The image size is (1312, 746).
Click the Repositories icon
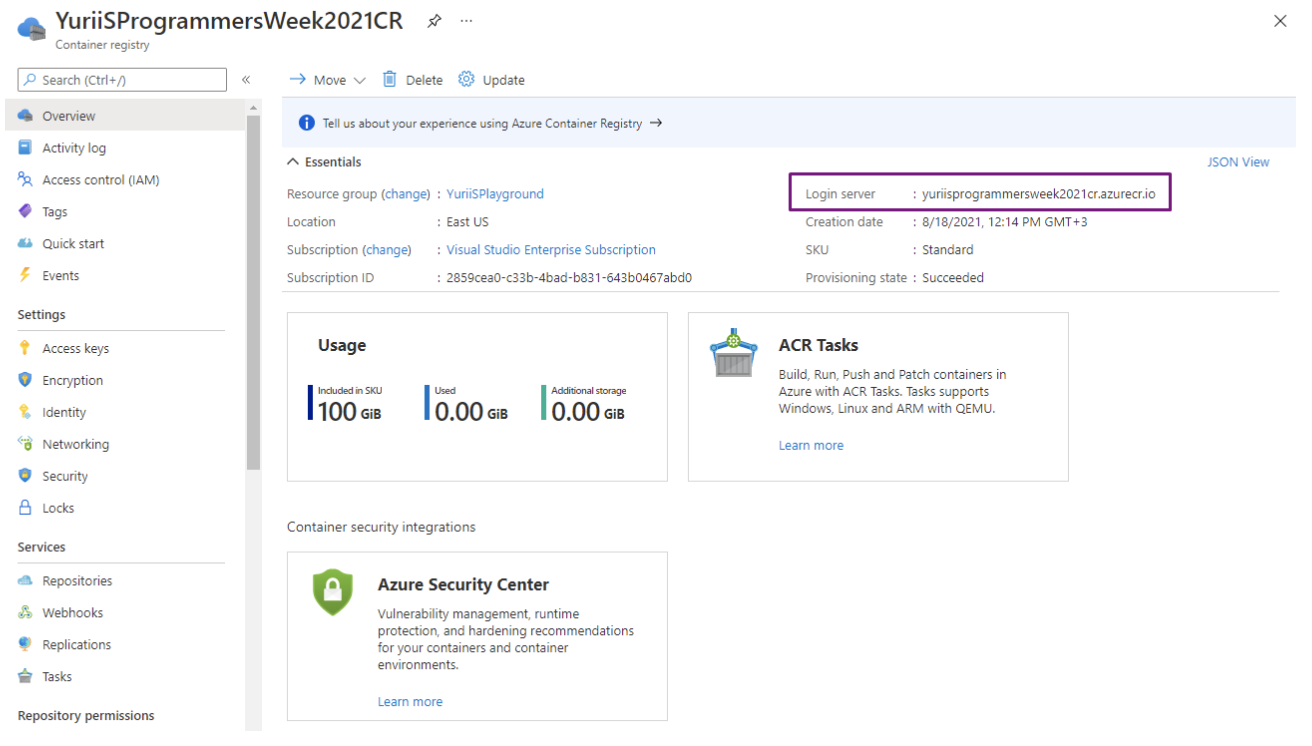tap(25, 581)
